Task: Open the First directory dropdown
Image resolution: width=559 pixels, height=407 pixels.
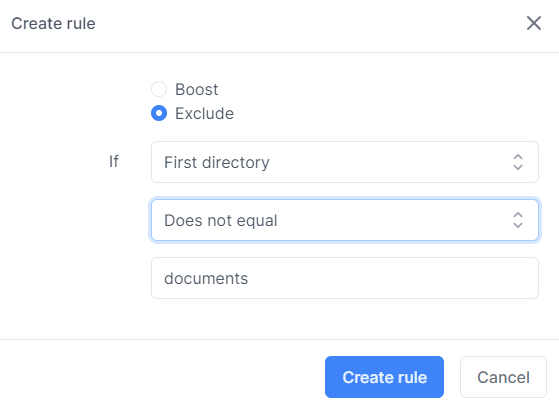Action: coord(345,162)
